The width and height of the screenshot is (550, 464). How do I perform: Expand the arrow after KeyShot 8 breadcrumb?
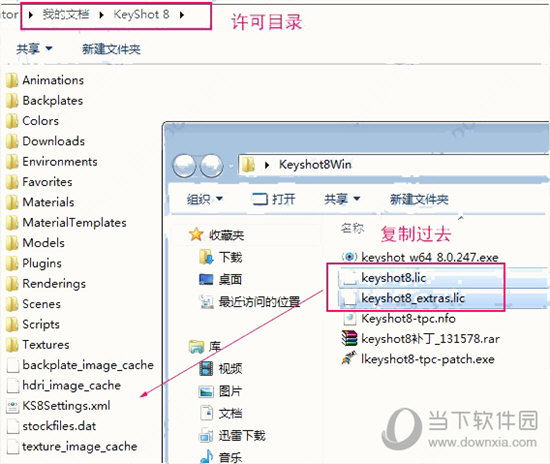182,15
